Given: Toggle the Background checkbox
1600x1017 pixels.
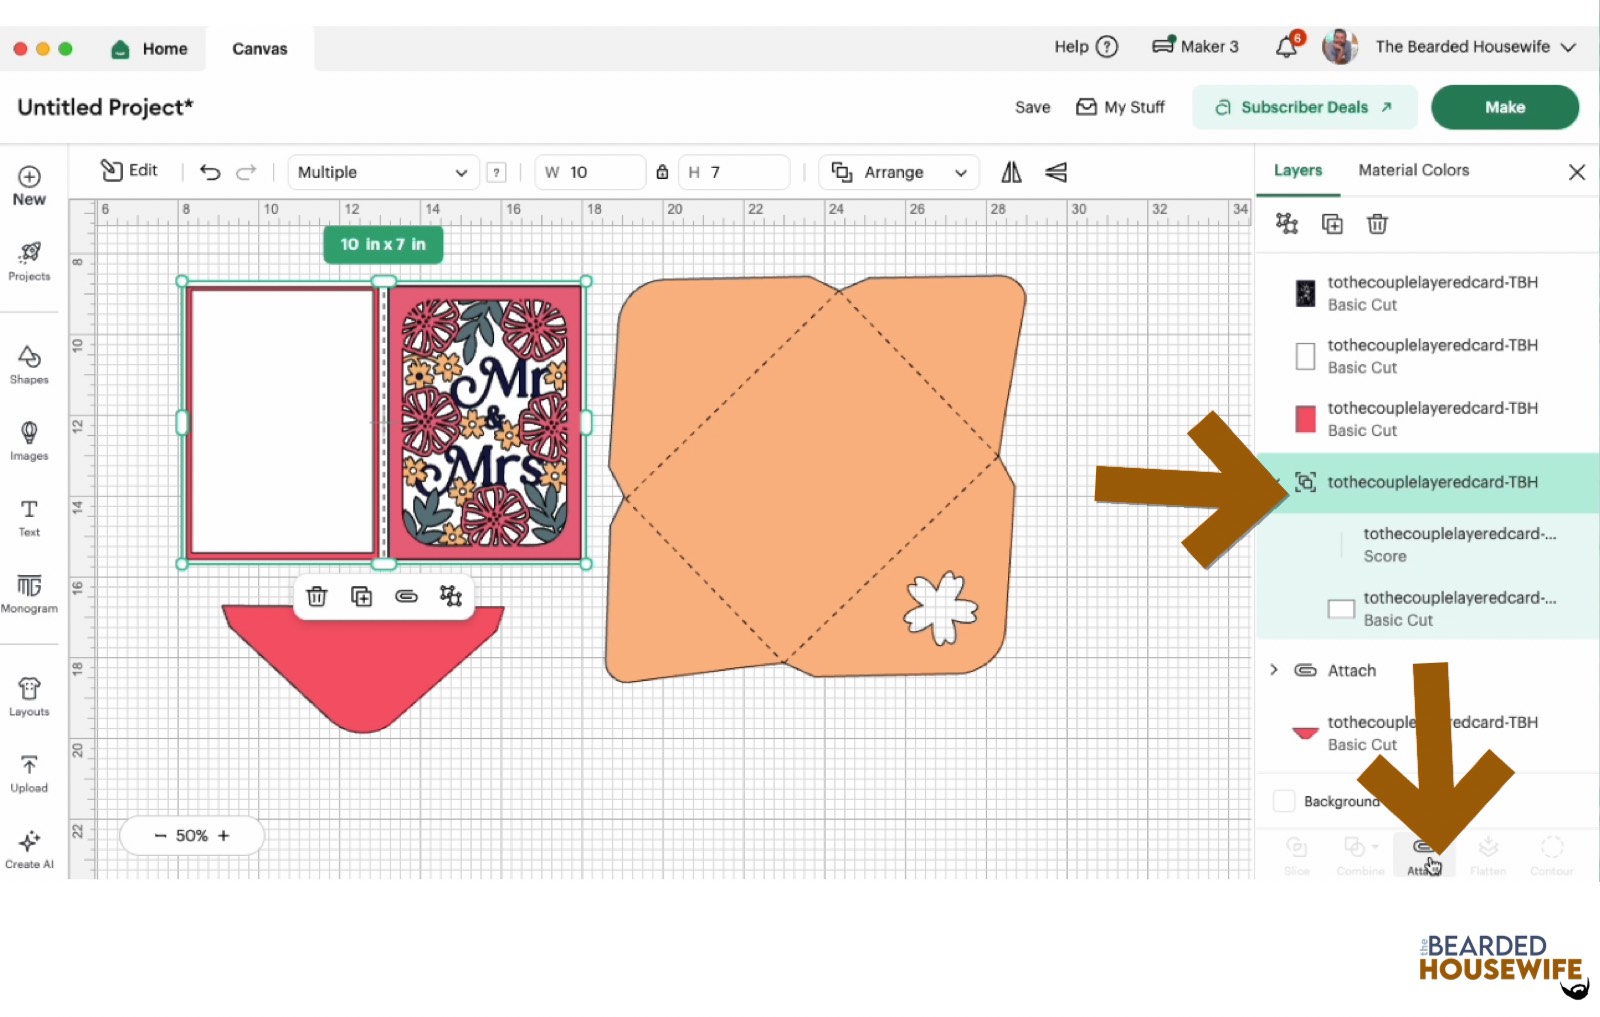Looking at the screenshot, I should [x=1284, y=801].
